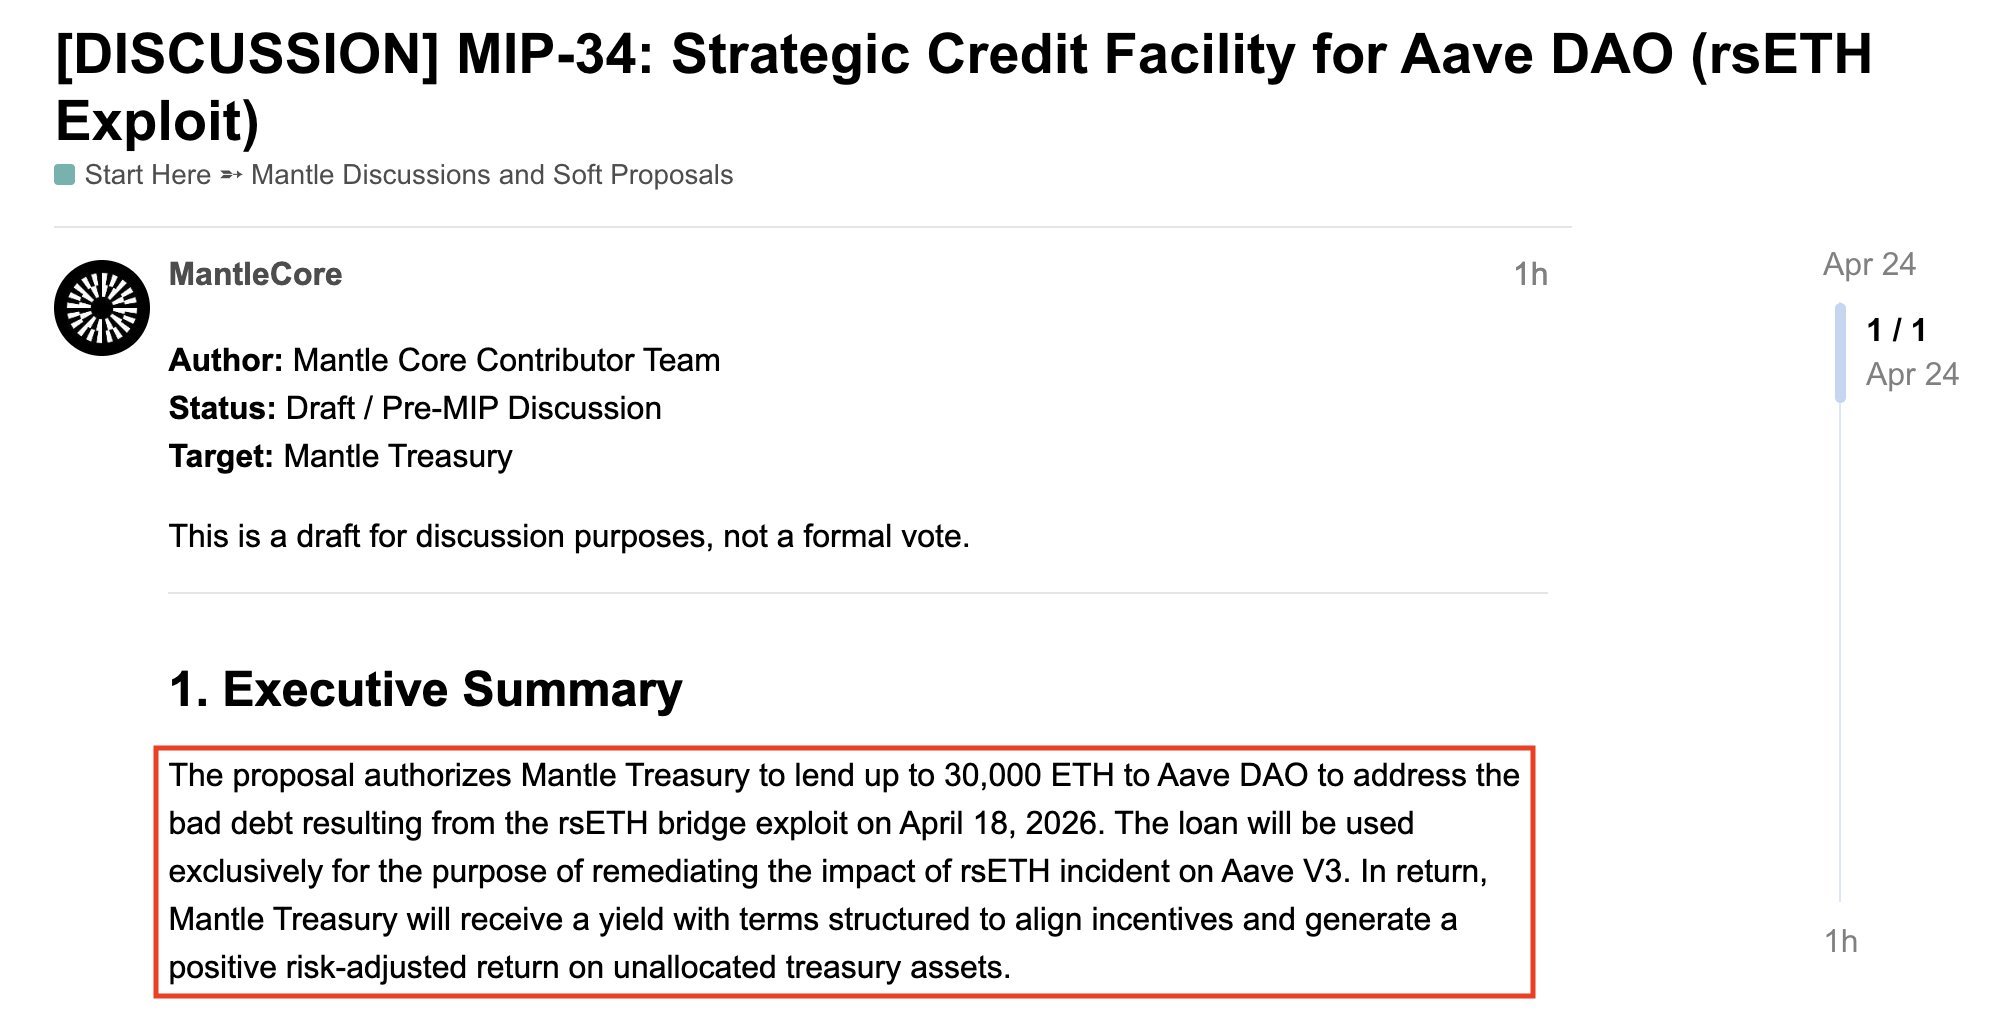The height and width of the screenshot is (1026, 1992).
Task: Open Mantle Discussions and Soft Proposals subcategory
Action: pos(492,175)
